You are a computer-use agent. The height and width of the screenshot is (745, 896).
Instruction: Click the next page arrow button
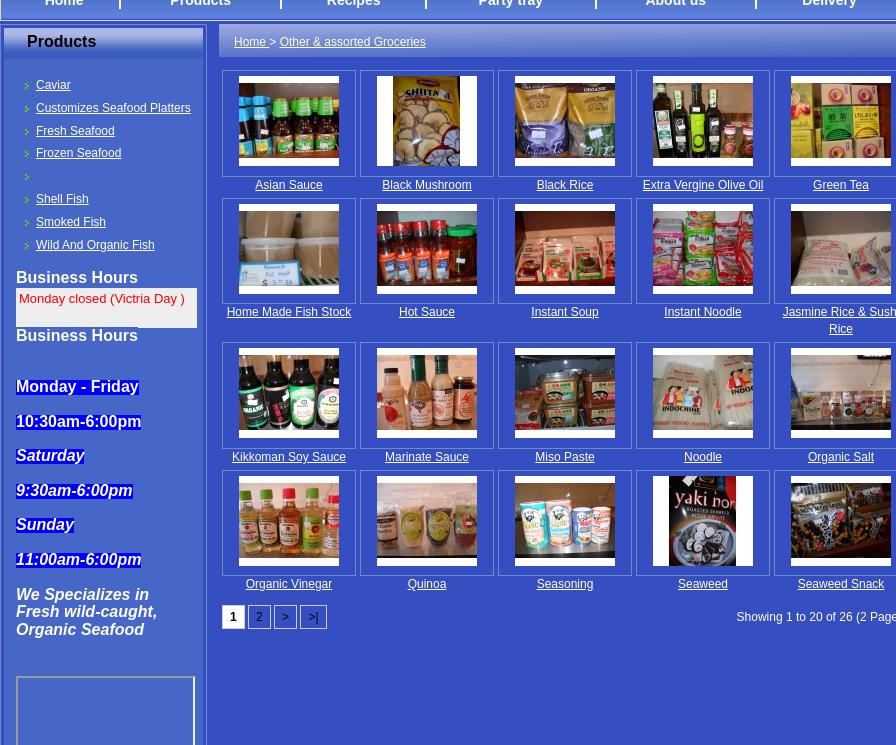[x=285, y=617]
